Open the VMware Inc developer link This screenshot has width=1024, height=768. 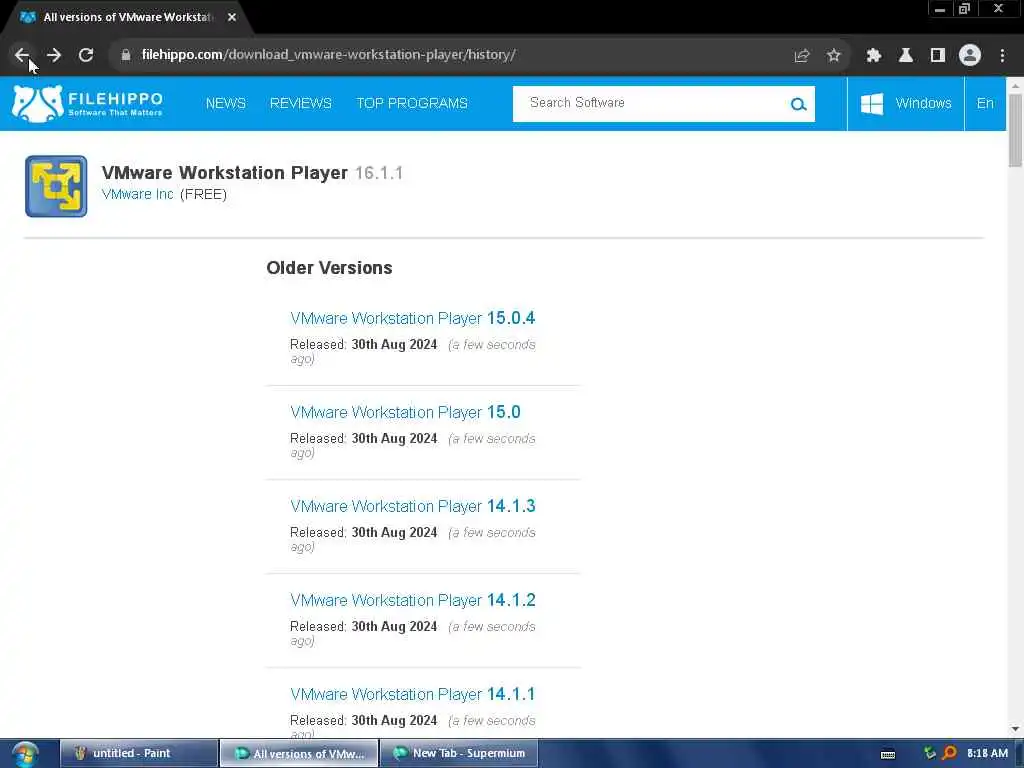pos(138,194)
